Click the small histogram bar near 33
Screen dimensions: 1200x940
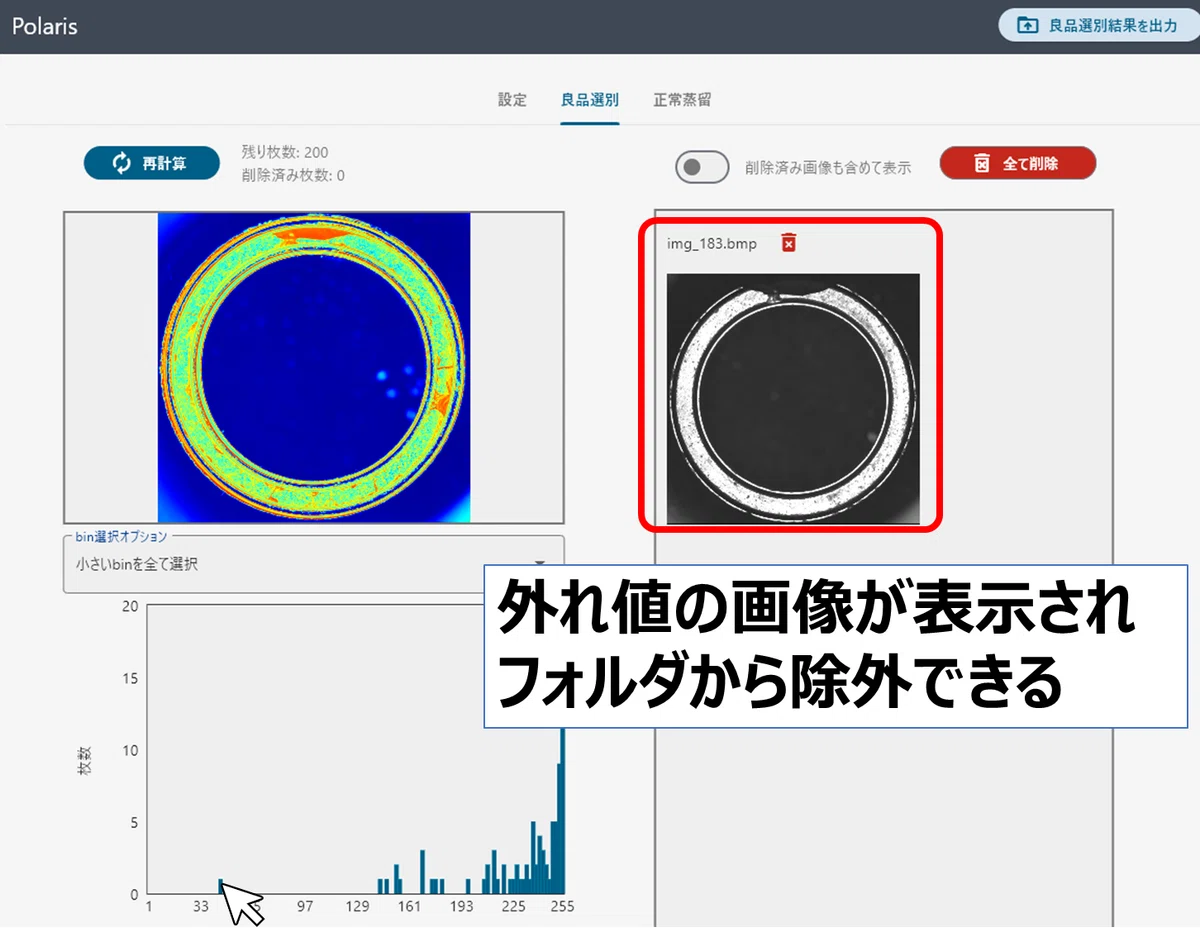[221, 886]
